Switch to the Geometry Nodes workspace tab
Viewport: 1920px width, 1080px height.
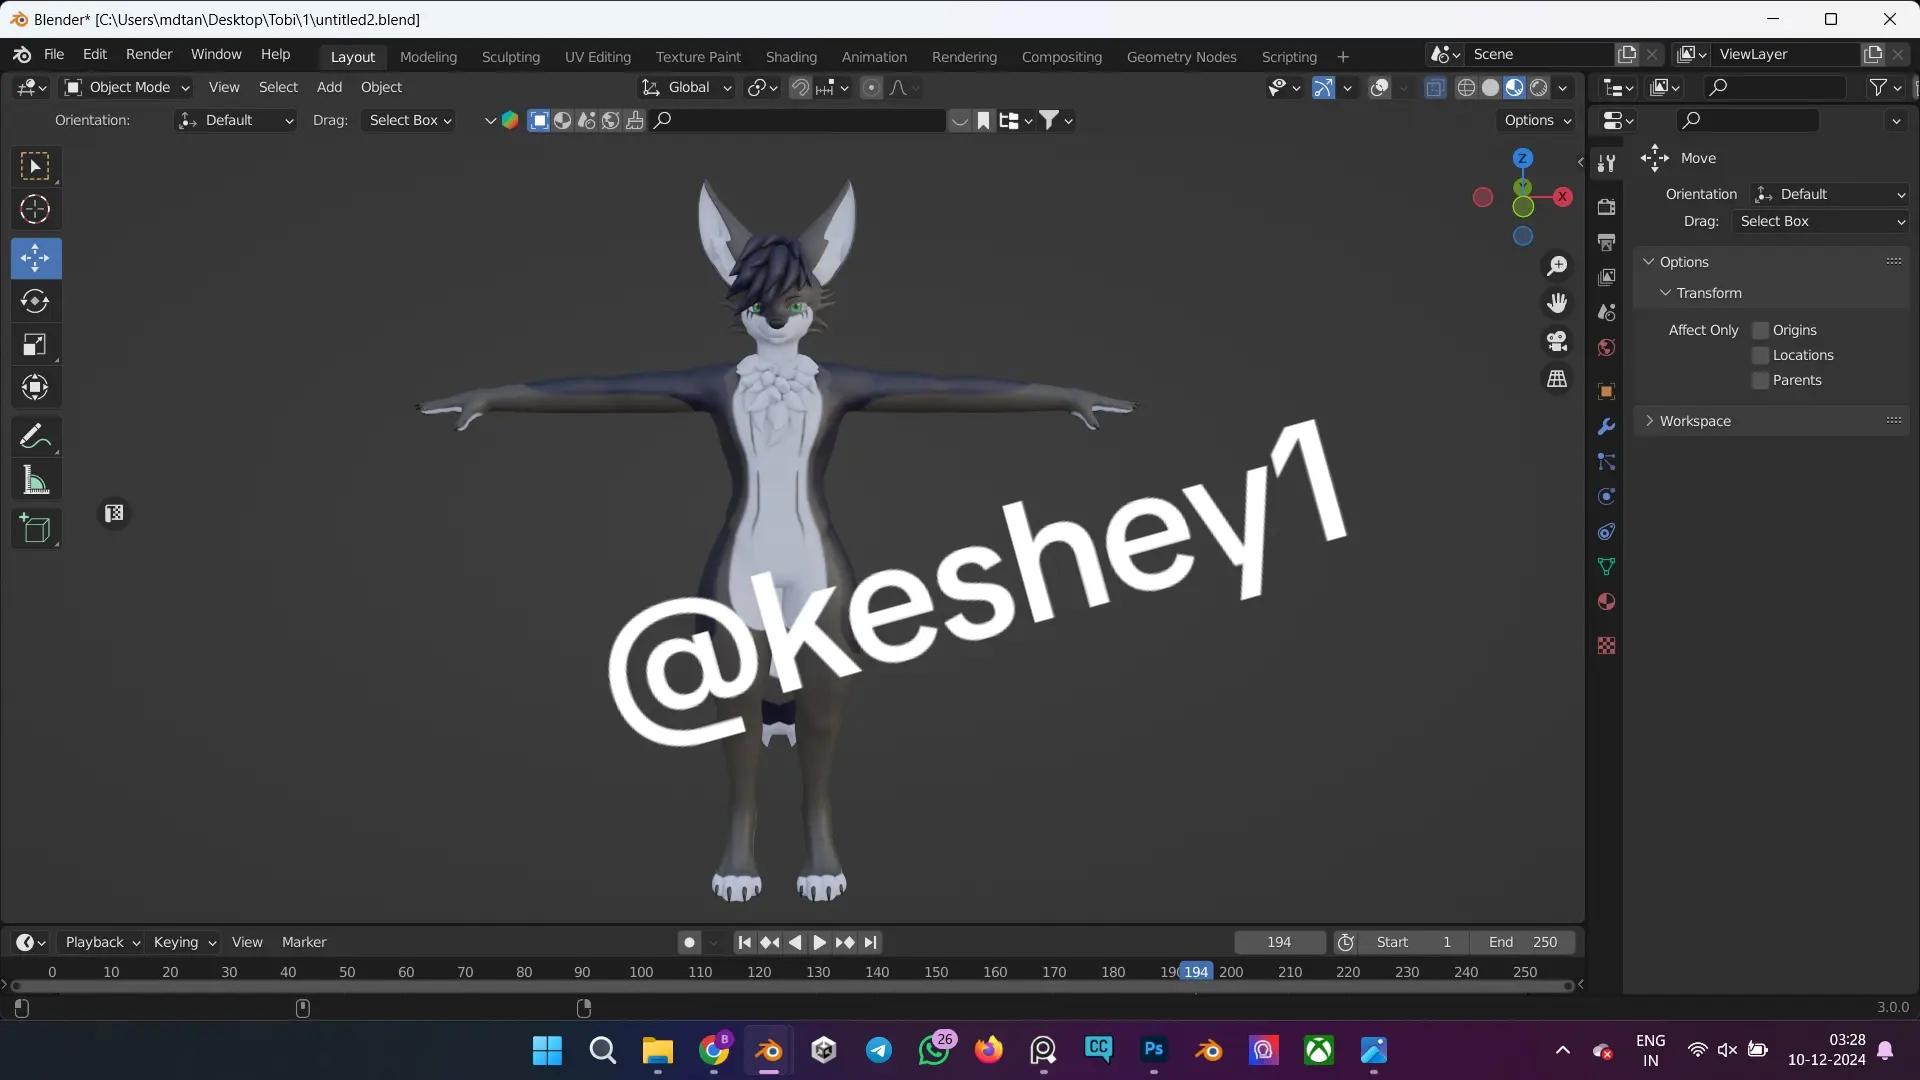click(x=1181, y=57)
